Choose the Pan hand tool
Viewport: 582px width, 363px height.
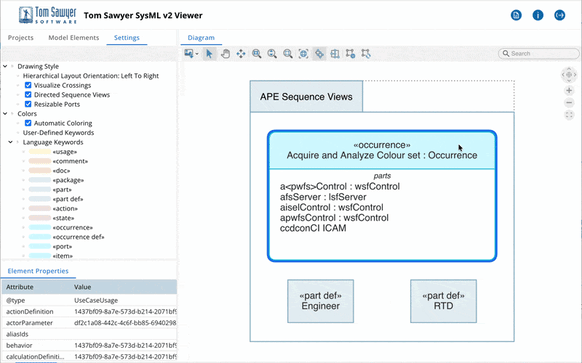point(225,54)
